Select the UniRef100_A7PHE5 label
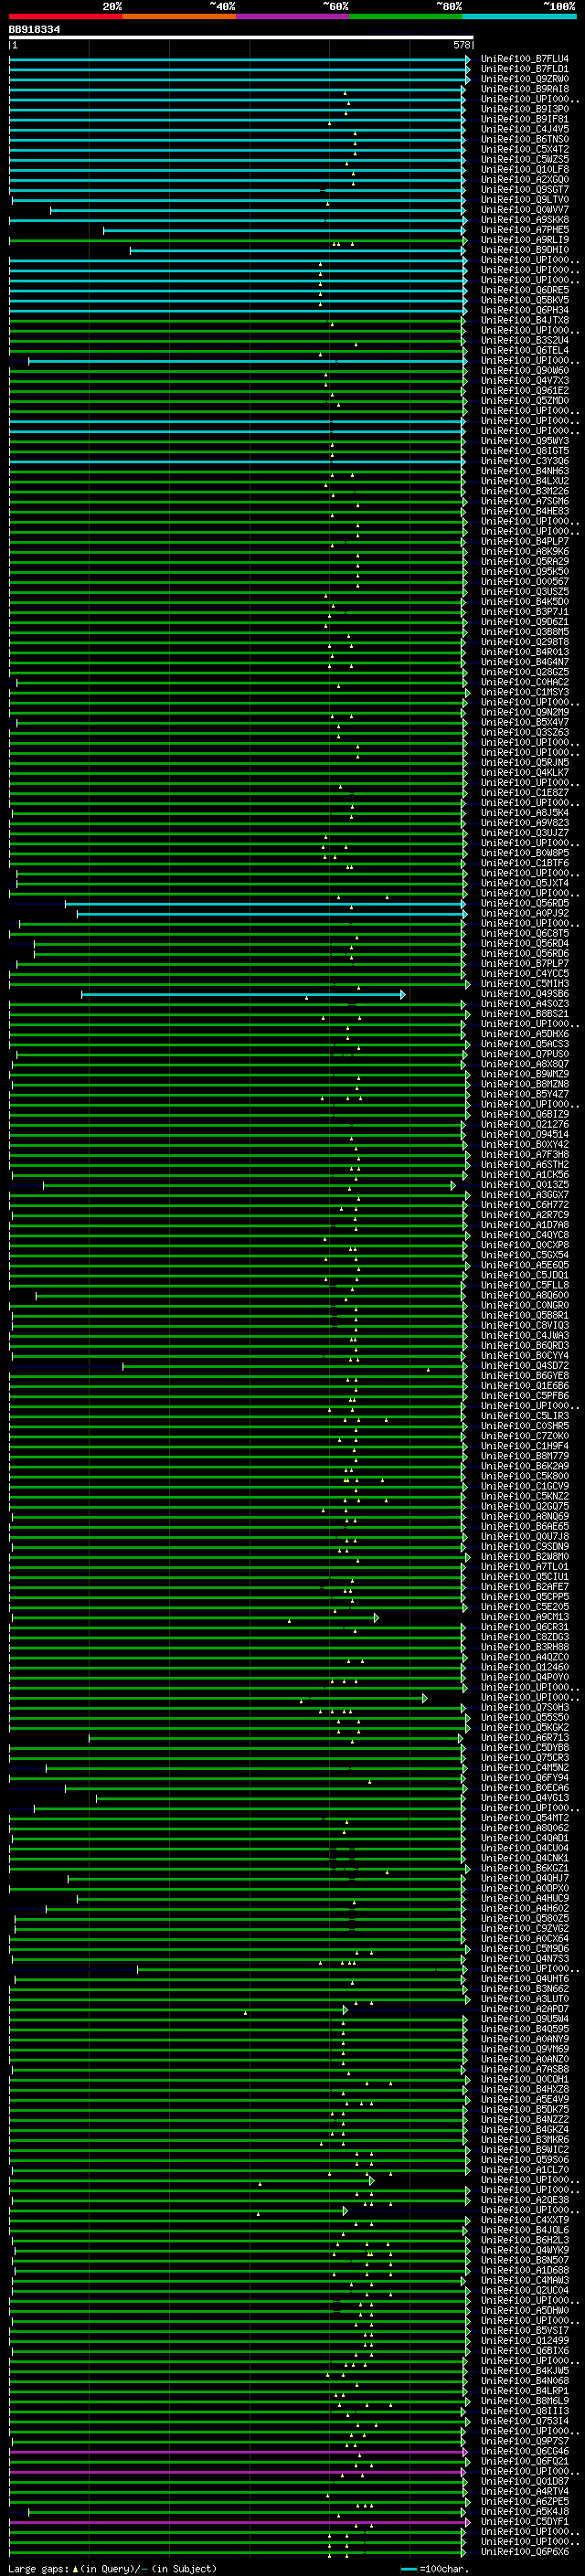585x2576 pixels. [525, 230]
